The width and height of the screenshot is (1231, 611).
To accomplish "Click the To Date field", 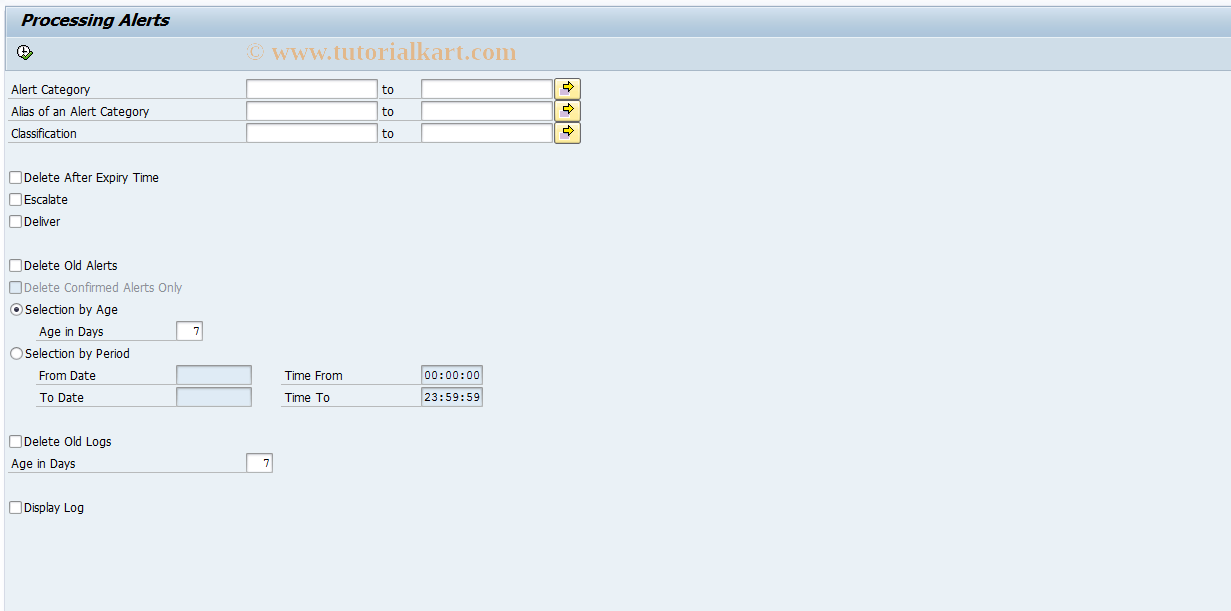I will click(214, 397).
